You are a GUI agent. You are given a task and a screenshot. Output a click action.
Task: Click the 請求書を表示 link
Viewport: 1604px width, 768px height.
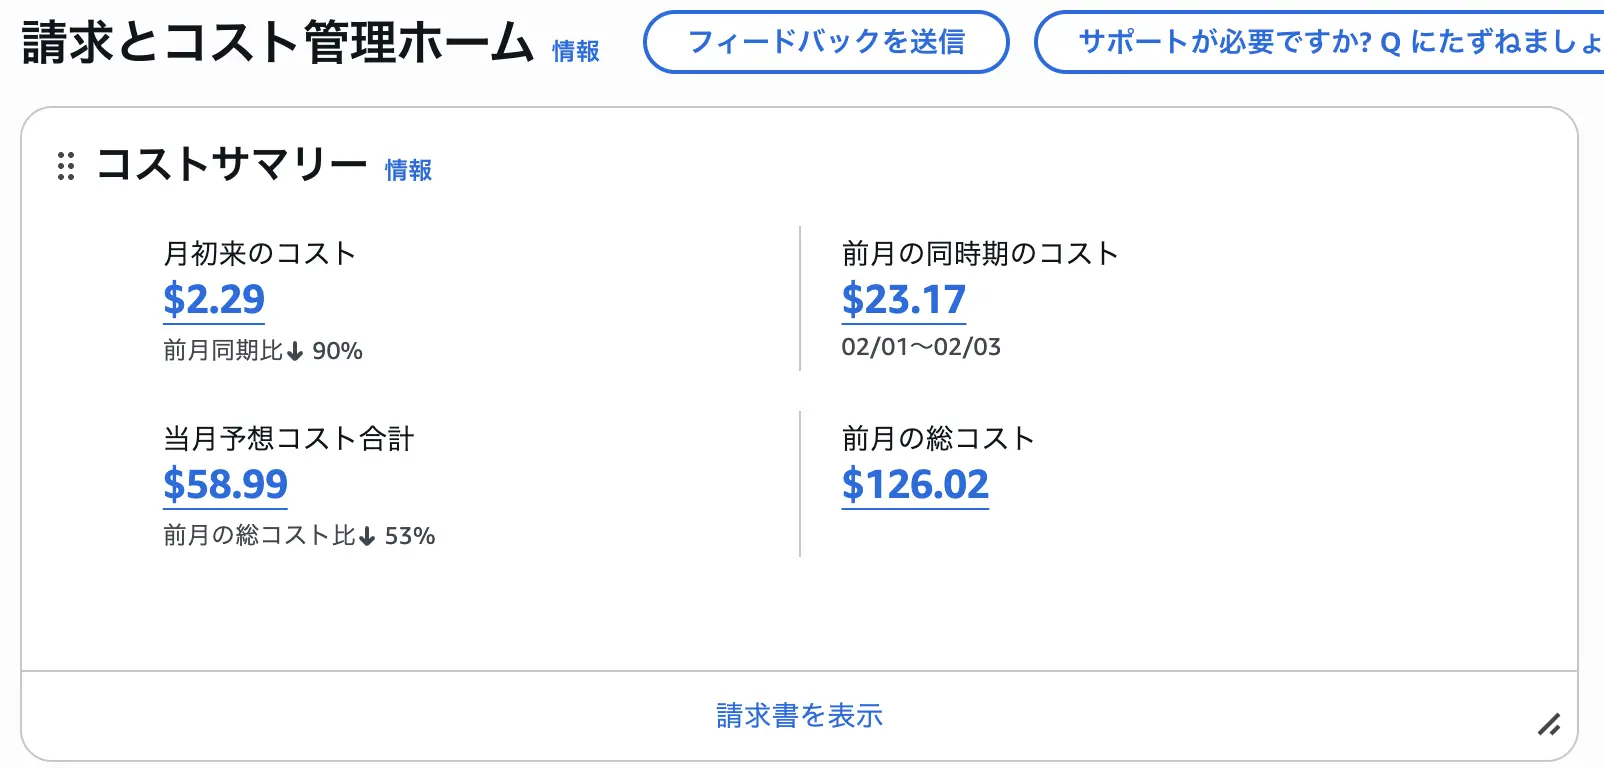coord(799,715)
